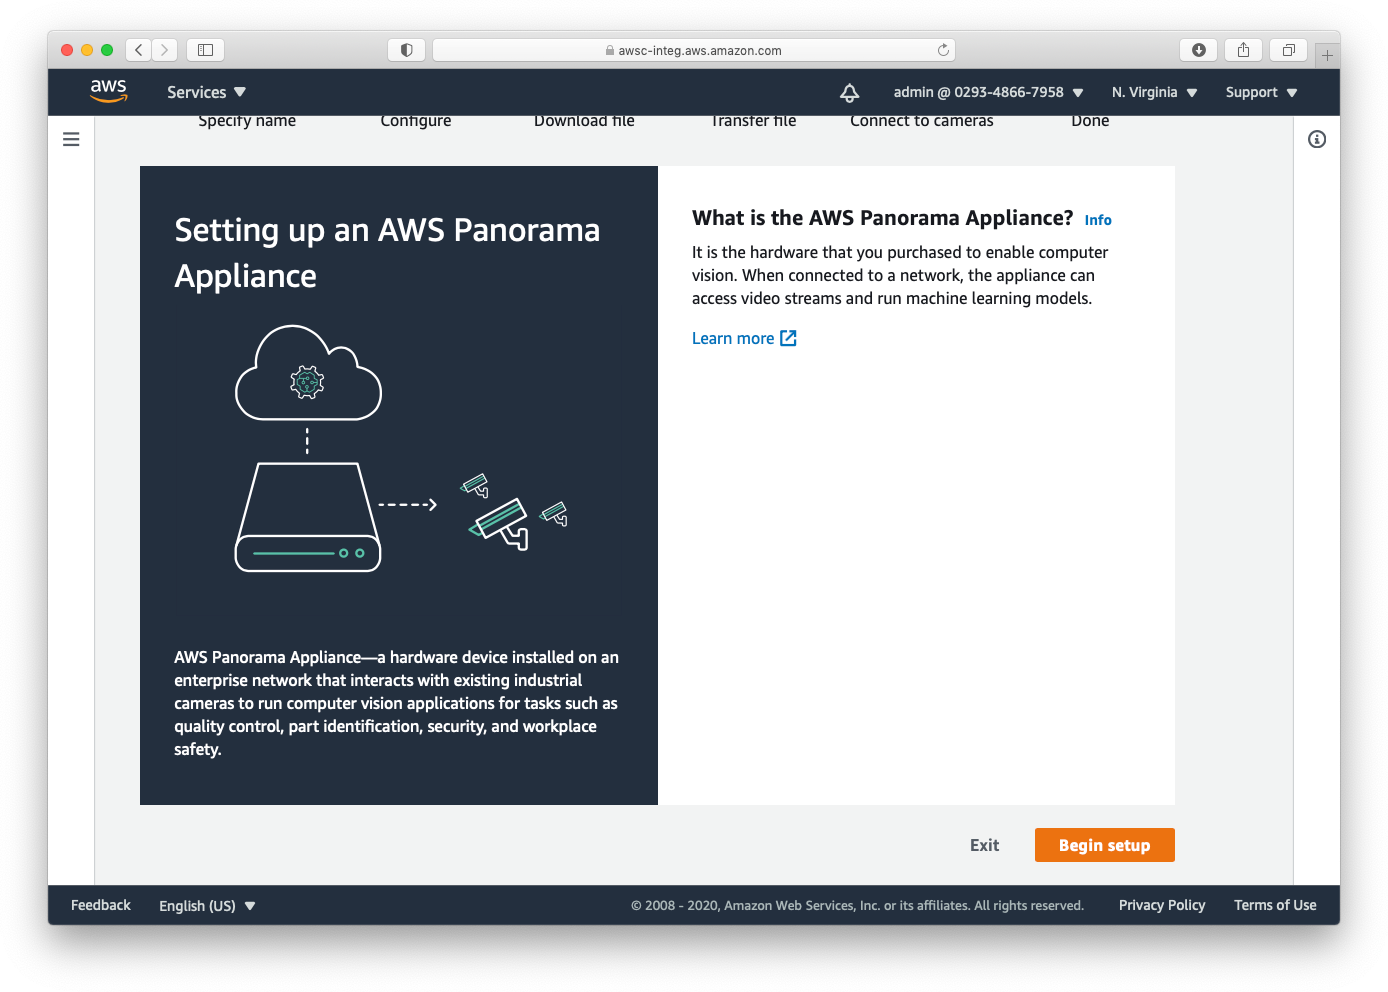Toggle the Safari sidebar button
Image resolution: width=1388 pixels, height=992 pixels.
coord(205,50)
